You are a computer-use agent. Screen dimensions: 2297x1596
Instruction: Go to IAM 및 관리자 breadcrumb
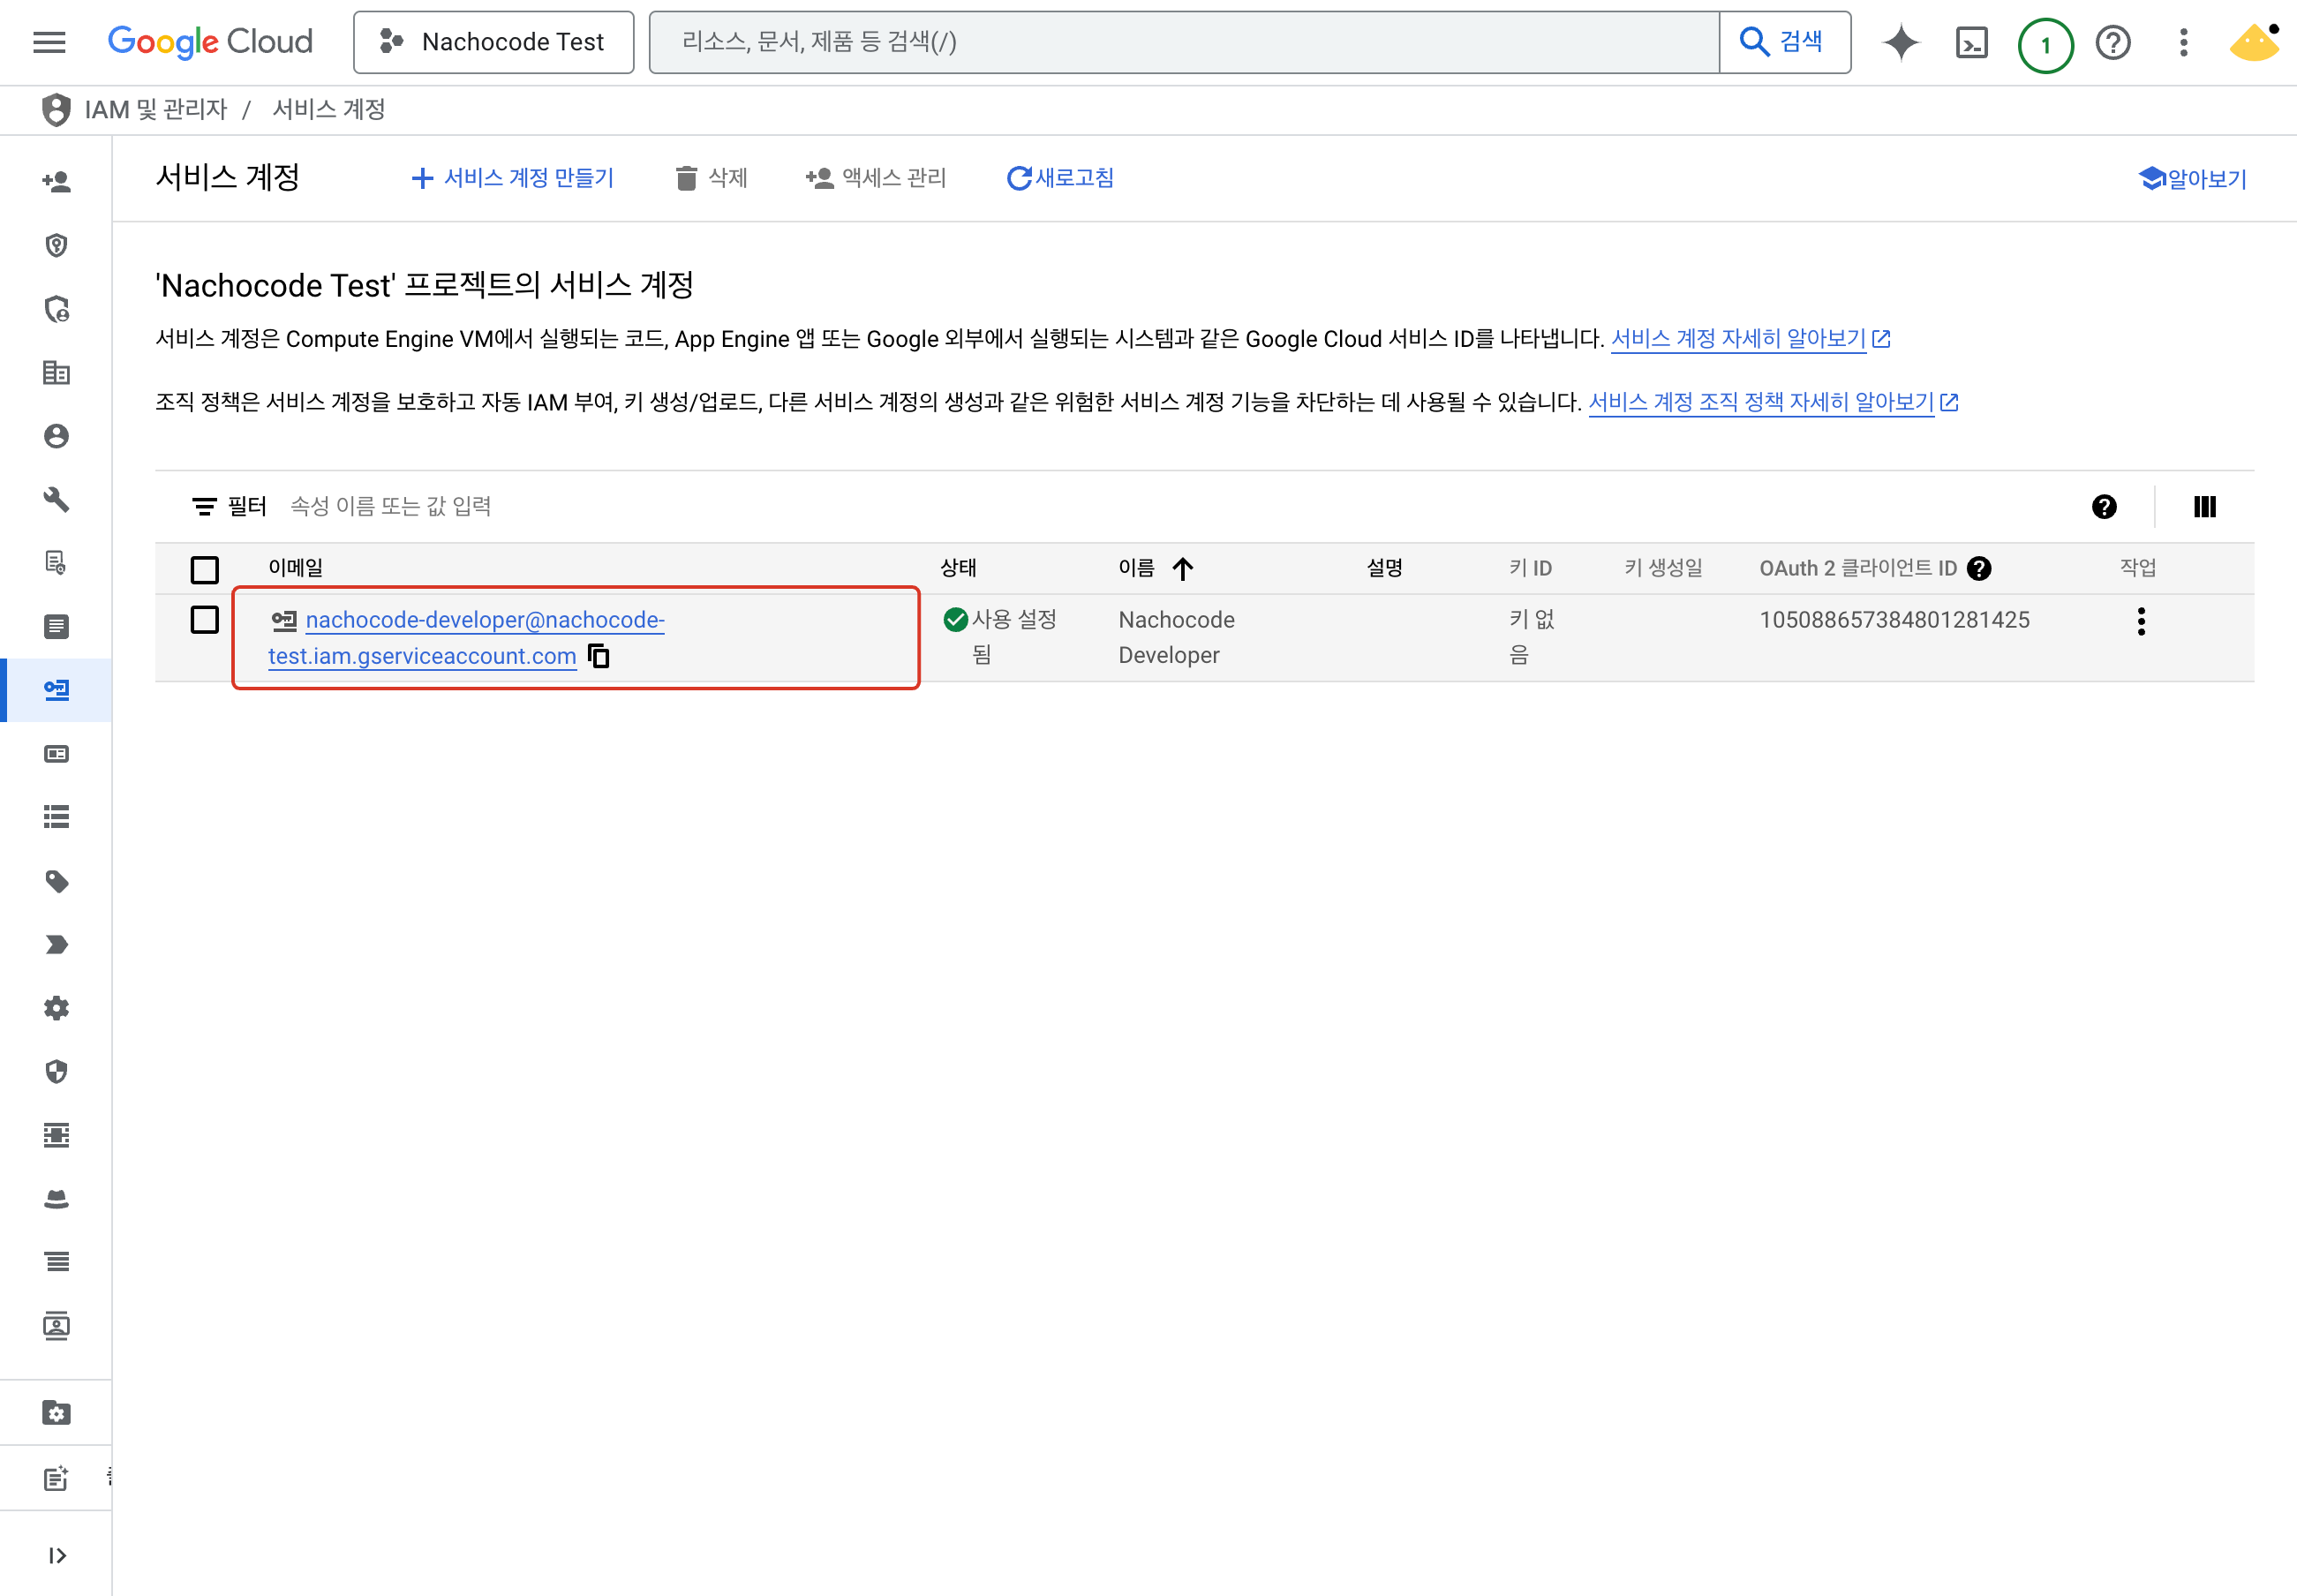click(155, 109)
